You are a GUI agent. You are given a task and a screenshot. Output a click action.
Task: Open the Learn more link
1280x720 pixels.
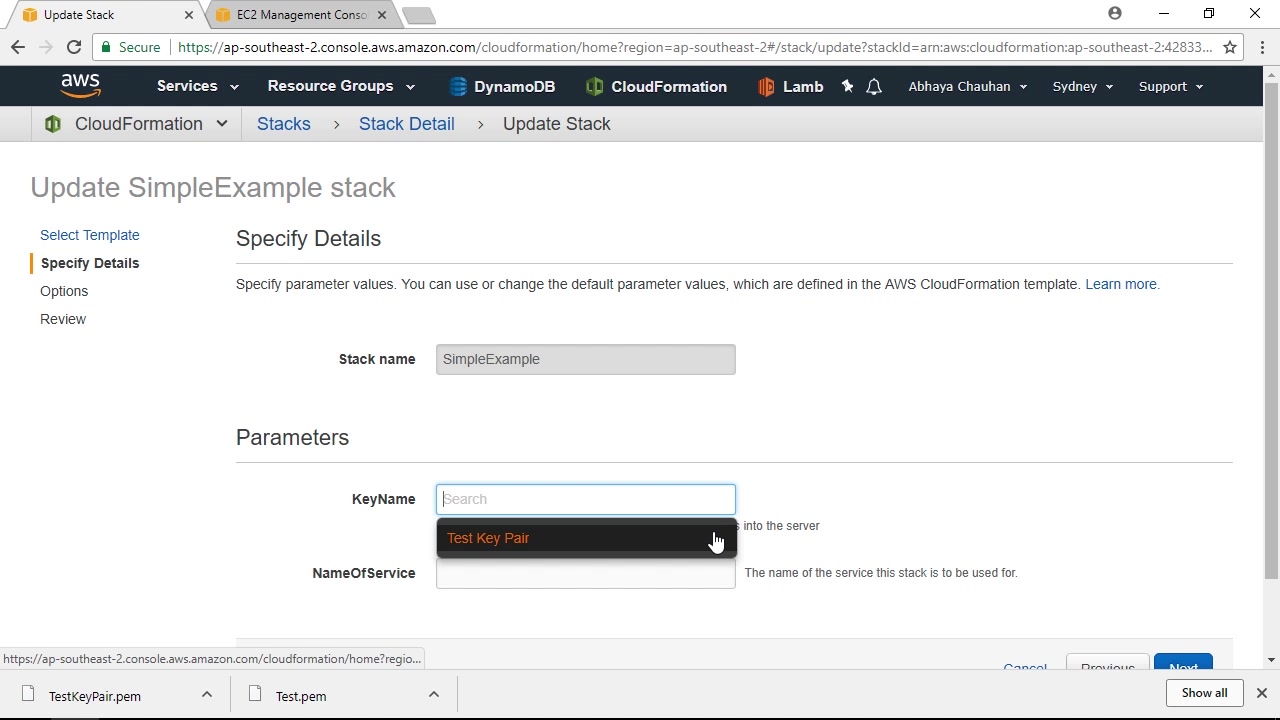[1122, 284]
